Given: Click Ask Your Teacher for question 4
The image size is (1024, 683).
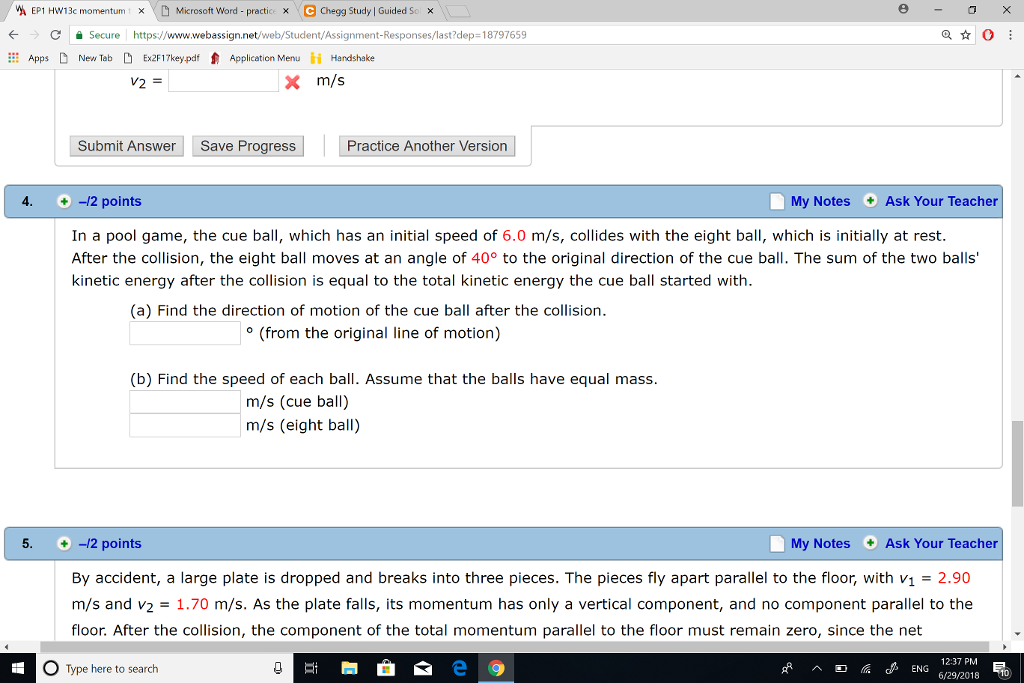Looking at the screenshot, I should pos(941,202).
